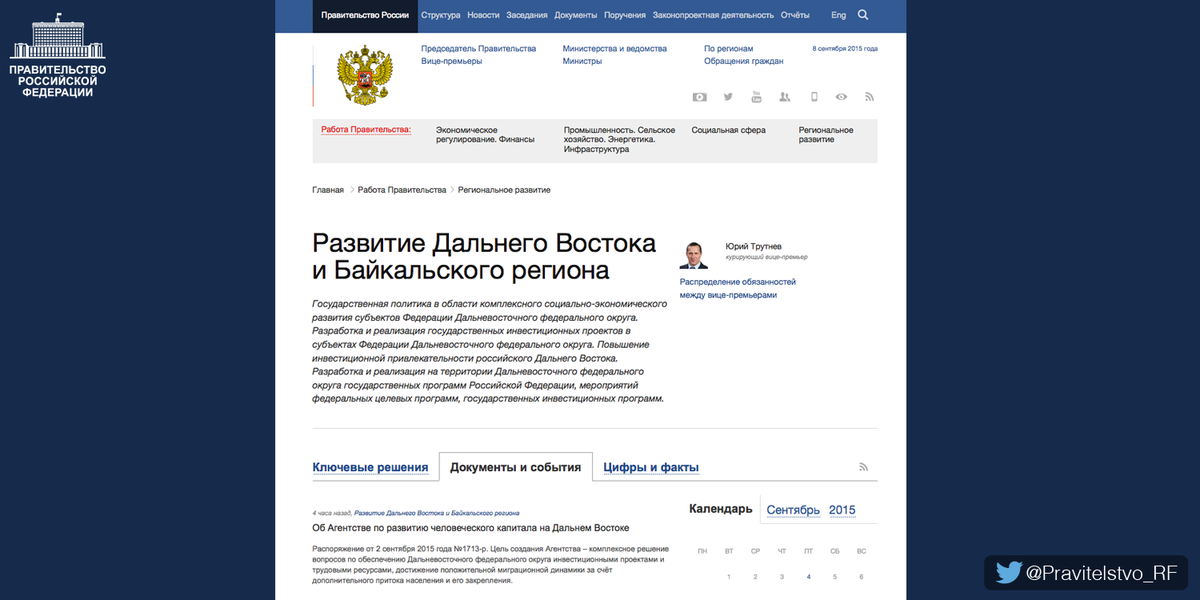Open the 'Новости' menu item

point(483,15)
